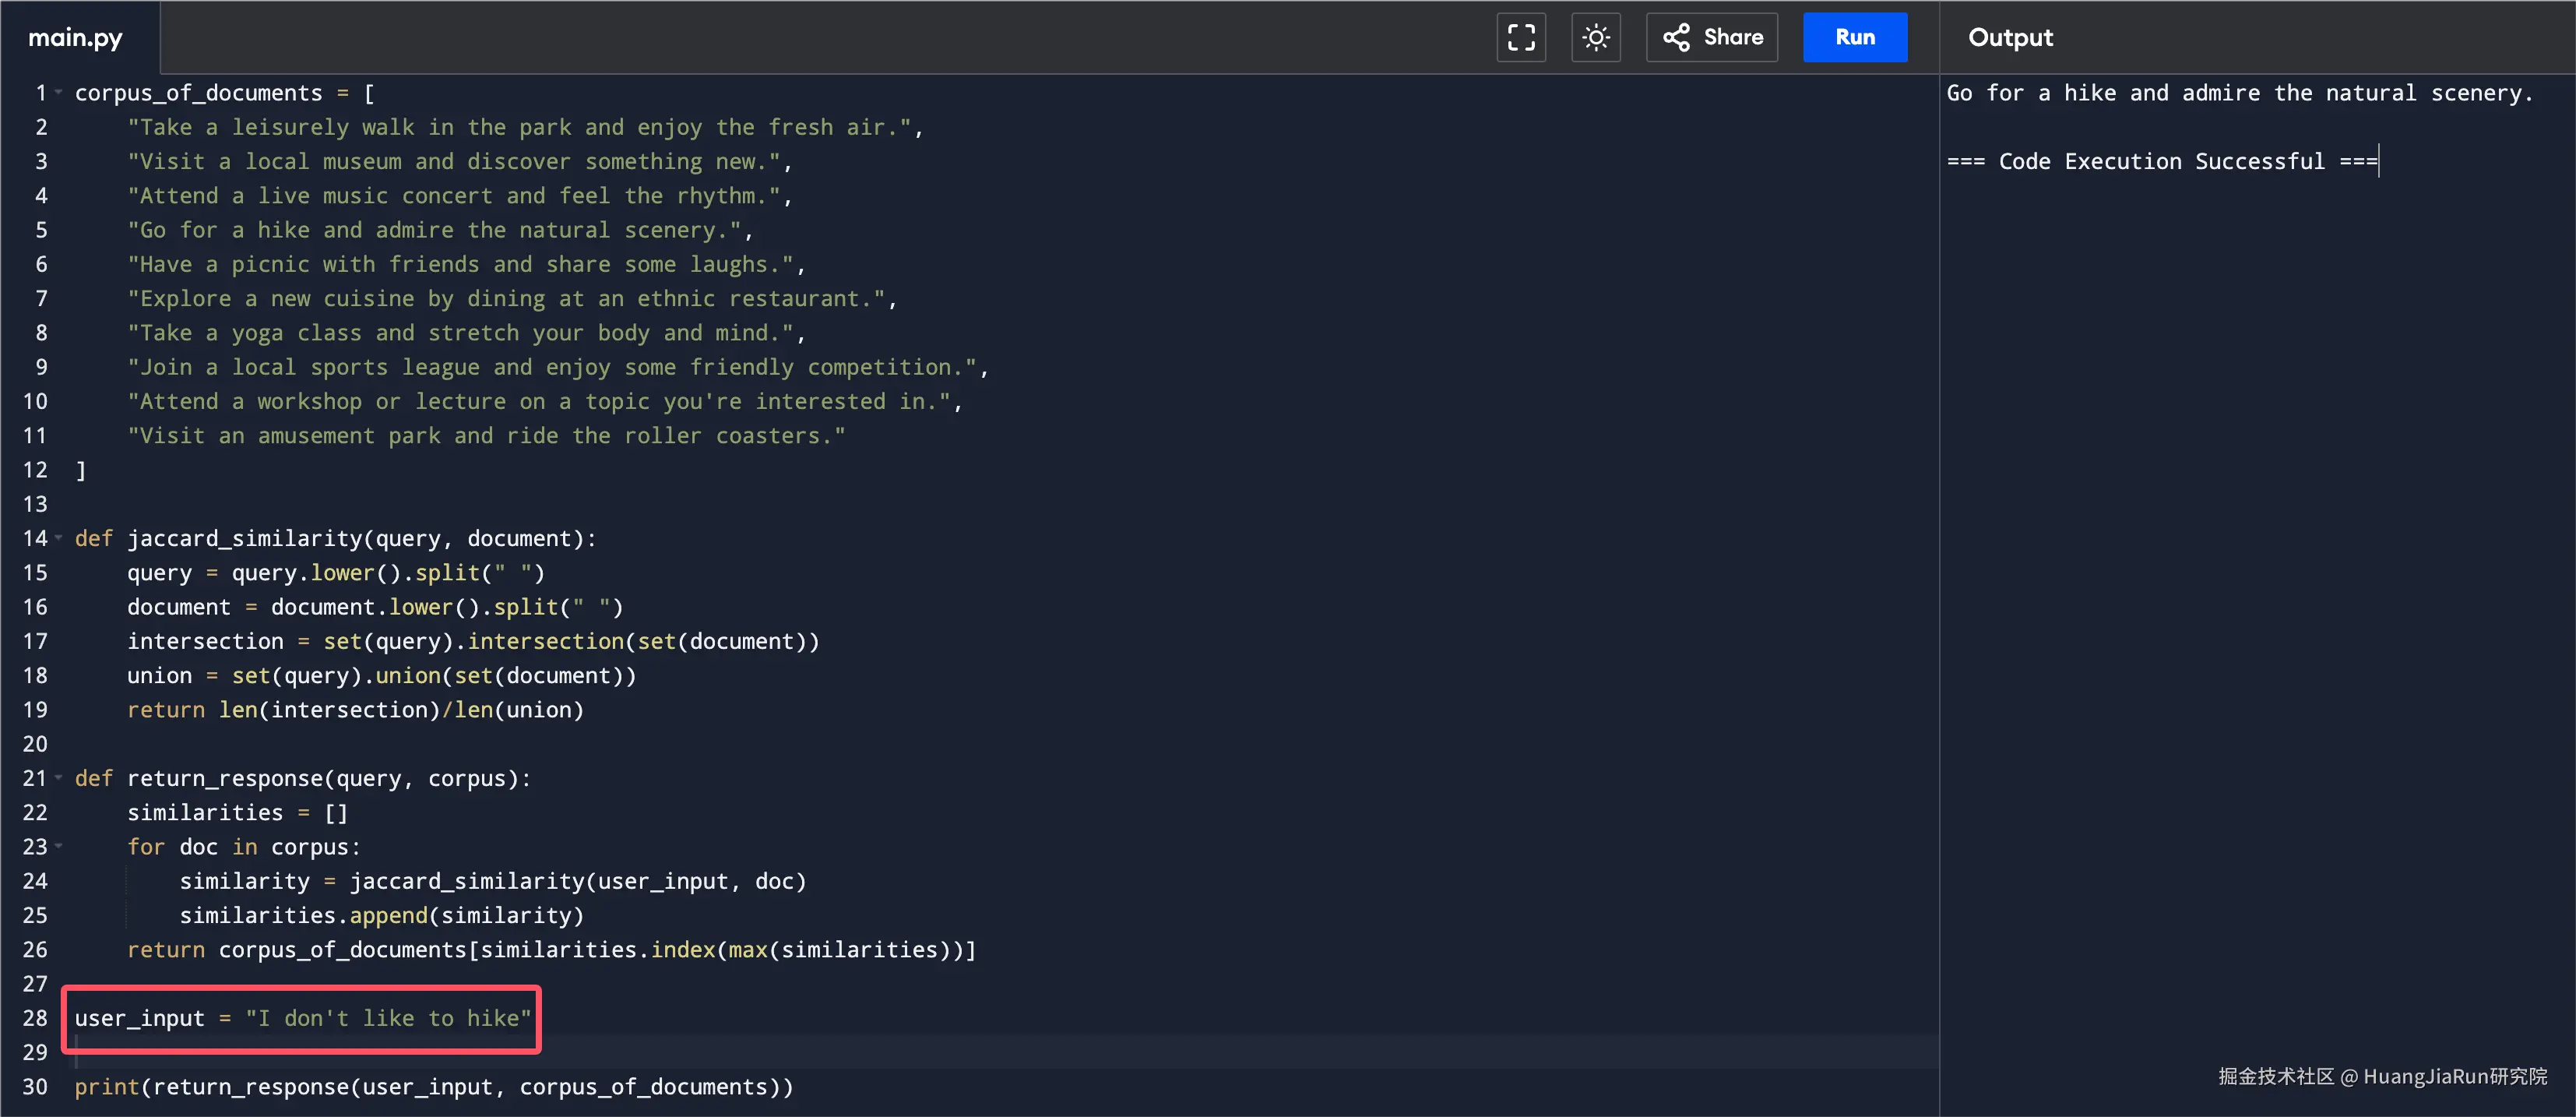
Task: Click the share network icon glyph
Action: (1676, 37)
